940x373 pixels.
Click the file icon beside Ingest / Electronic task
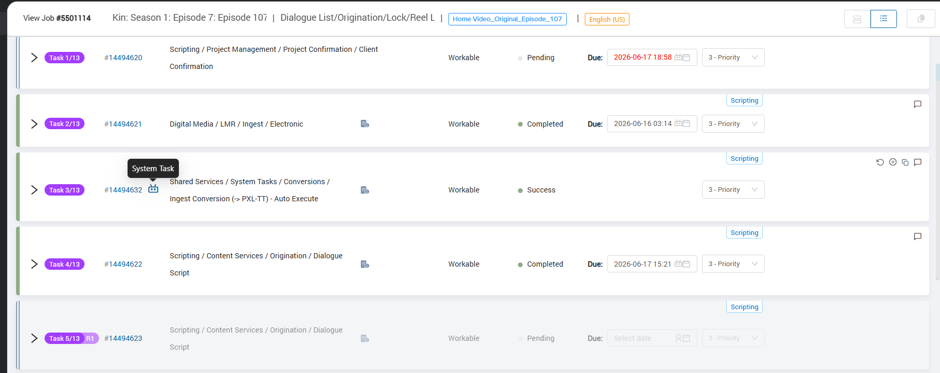click(x=364, y=124)
